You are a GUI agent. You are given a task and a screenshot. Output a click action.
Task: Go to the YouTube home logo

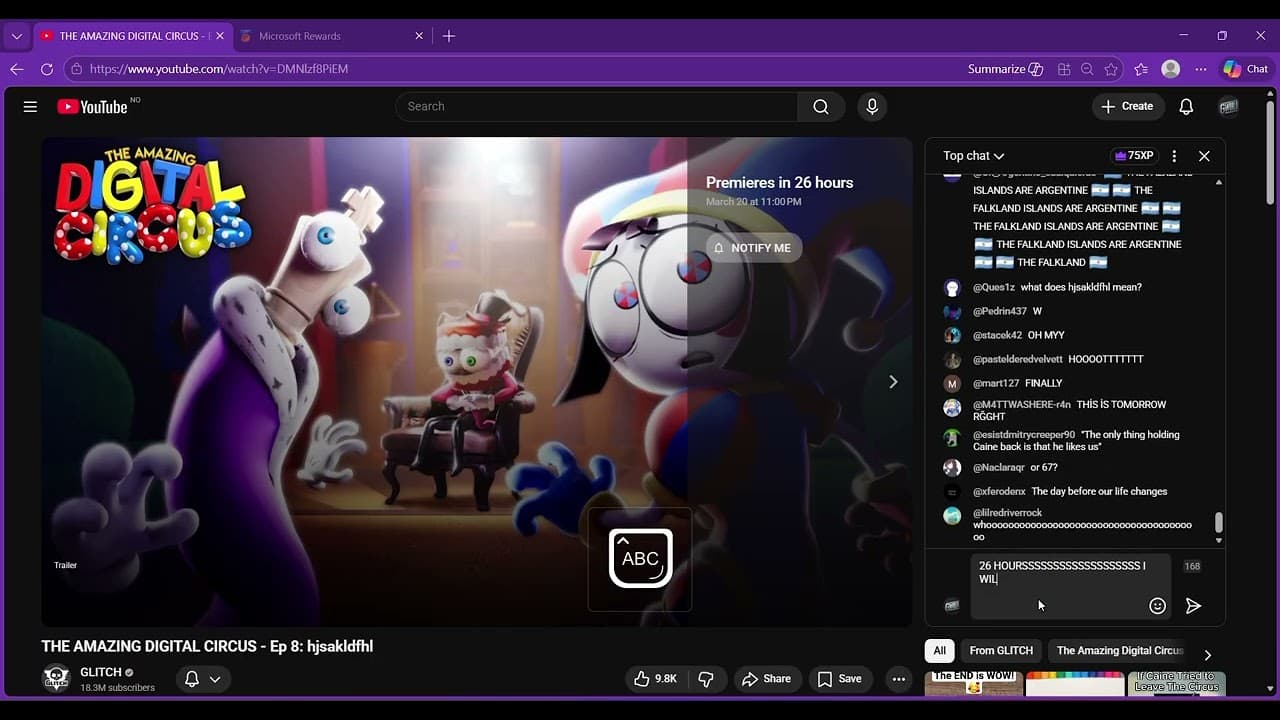click(x=92, y=107)
